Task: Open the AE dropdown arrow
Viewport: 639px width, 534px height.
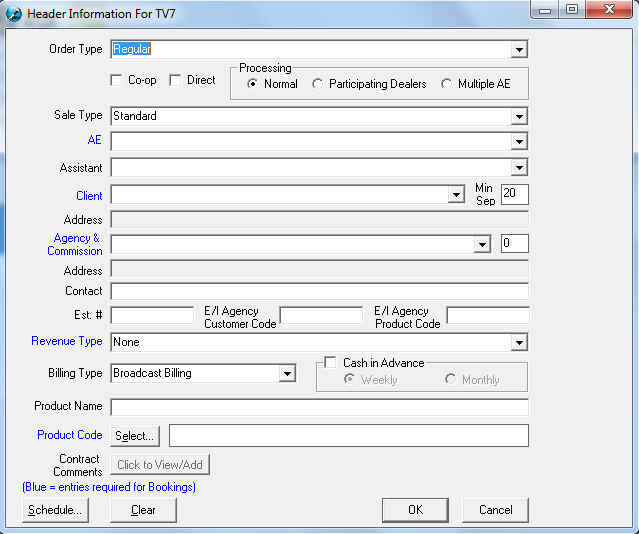Action: 519,142
